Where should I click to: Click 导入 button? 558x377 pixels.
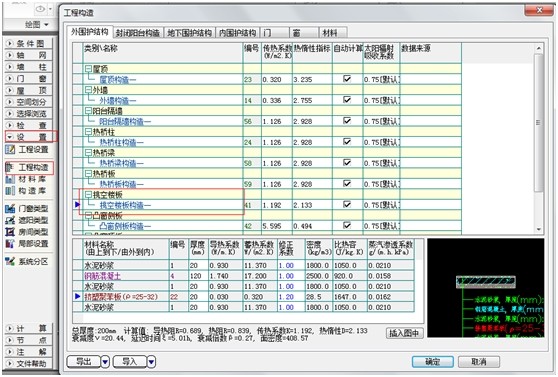130,362
